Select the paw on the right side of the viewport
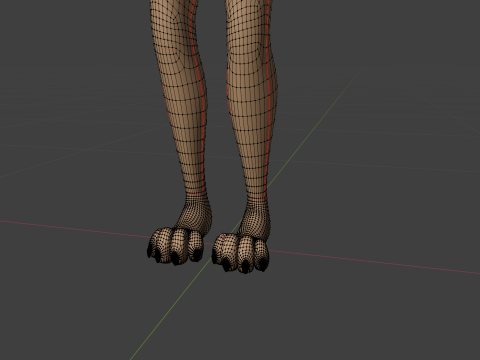The height and width of the screenshot is (360, 480). tap(241, 235)
